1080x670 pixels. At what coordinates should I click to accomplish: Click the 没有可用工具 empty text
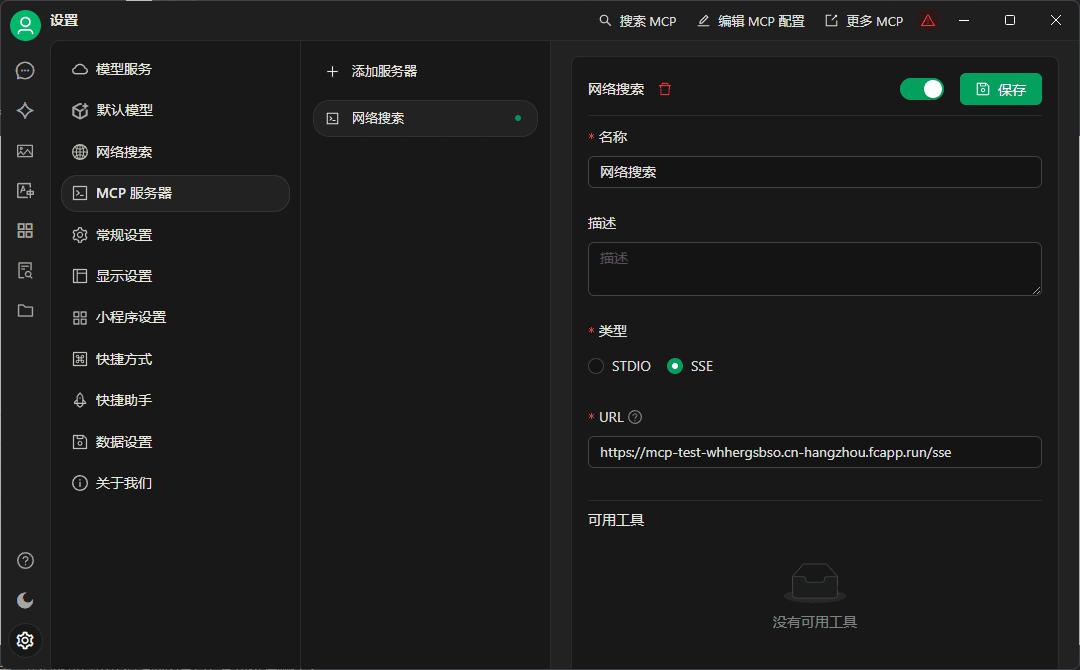coord(814,622)
